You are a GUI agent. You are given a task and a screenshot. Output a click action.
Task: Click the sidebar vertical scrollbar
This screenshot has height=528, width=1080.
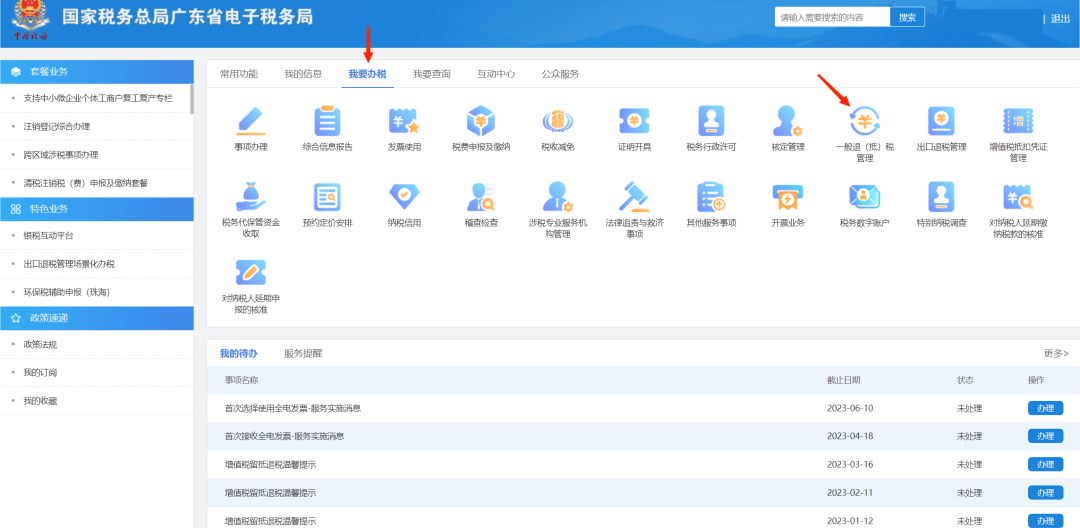click(x=191, y=98)
